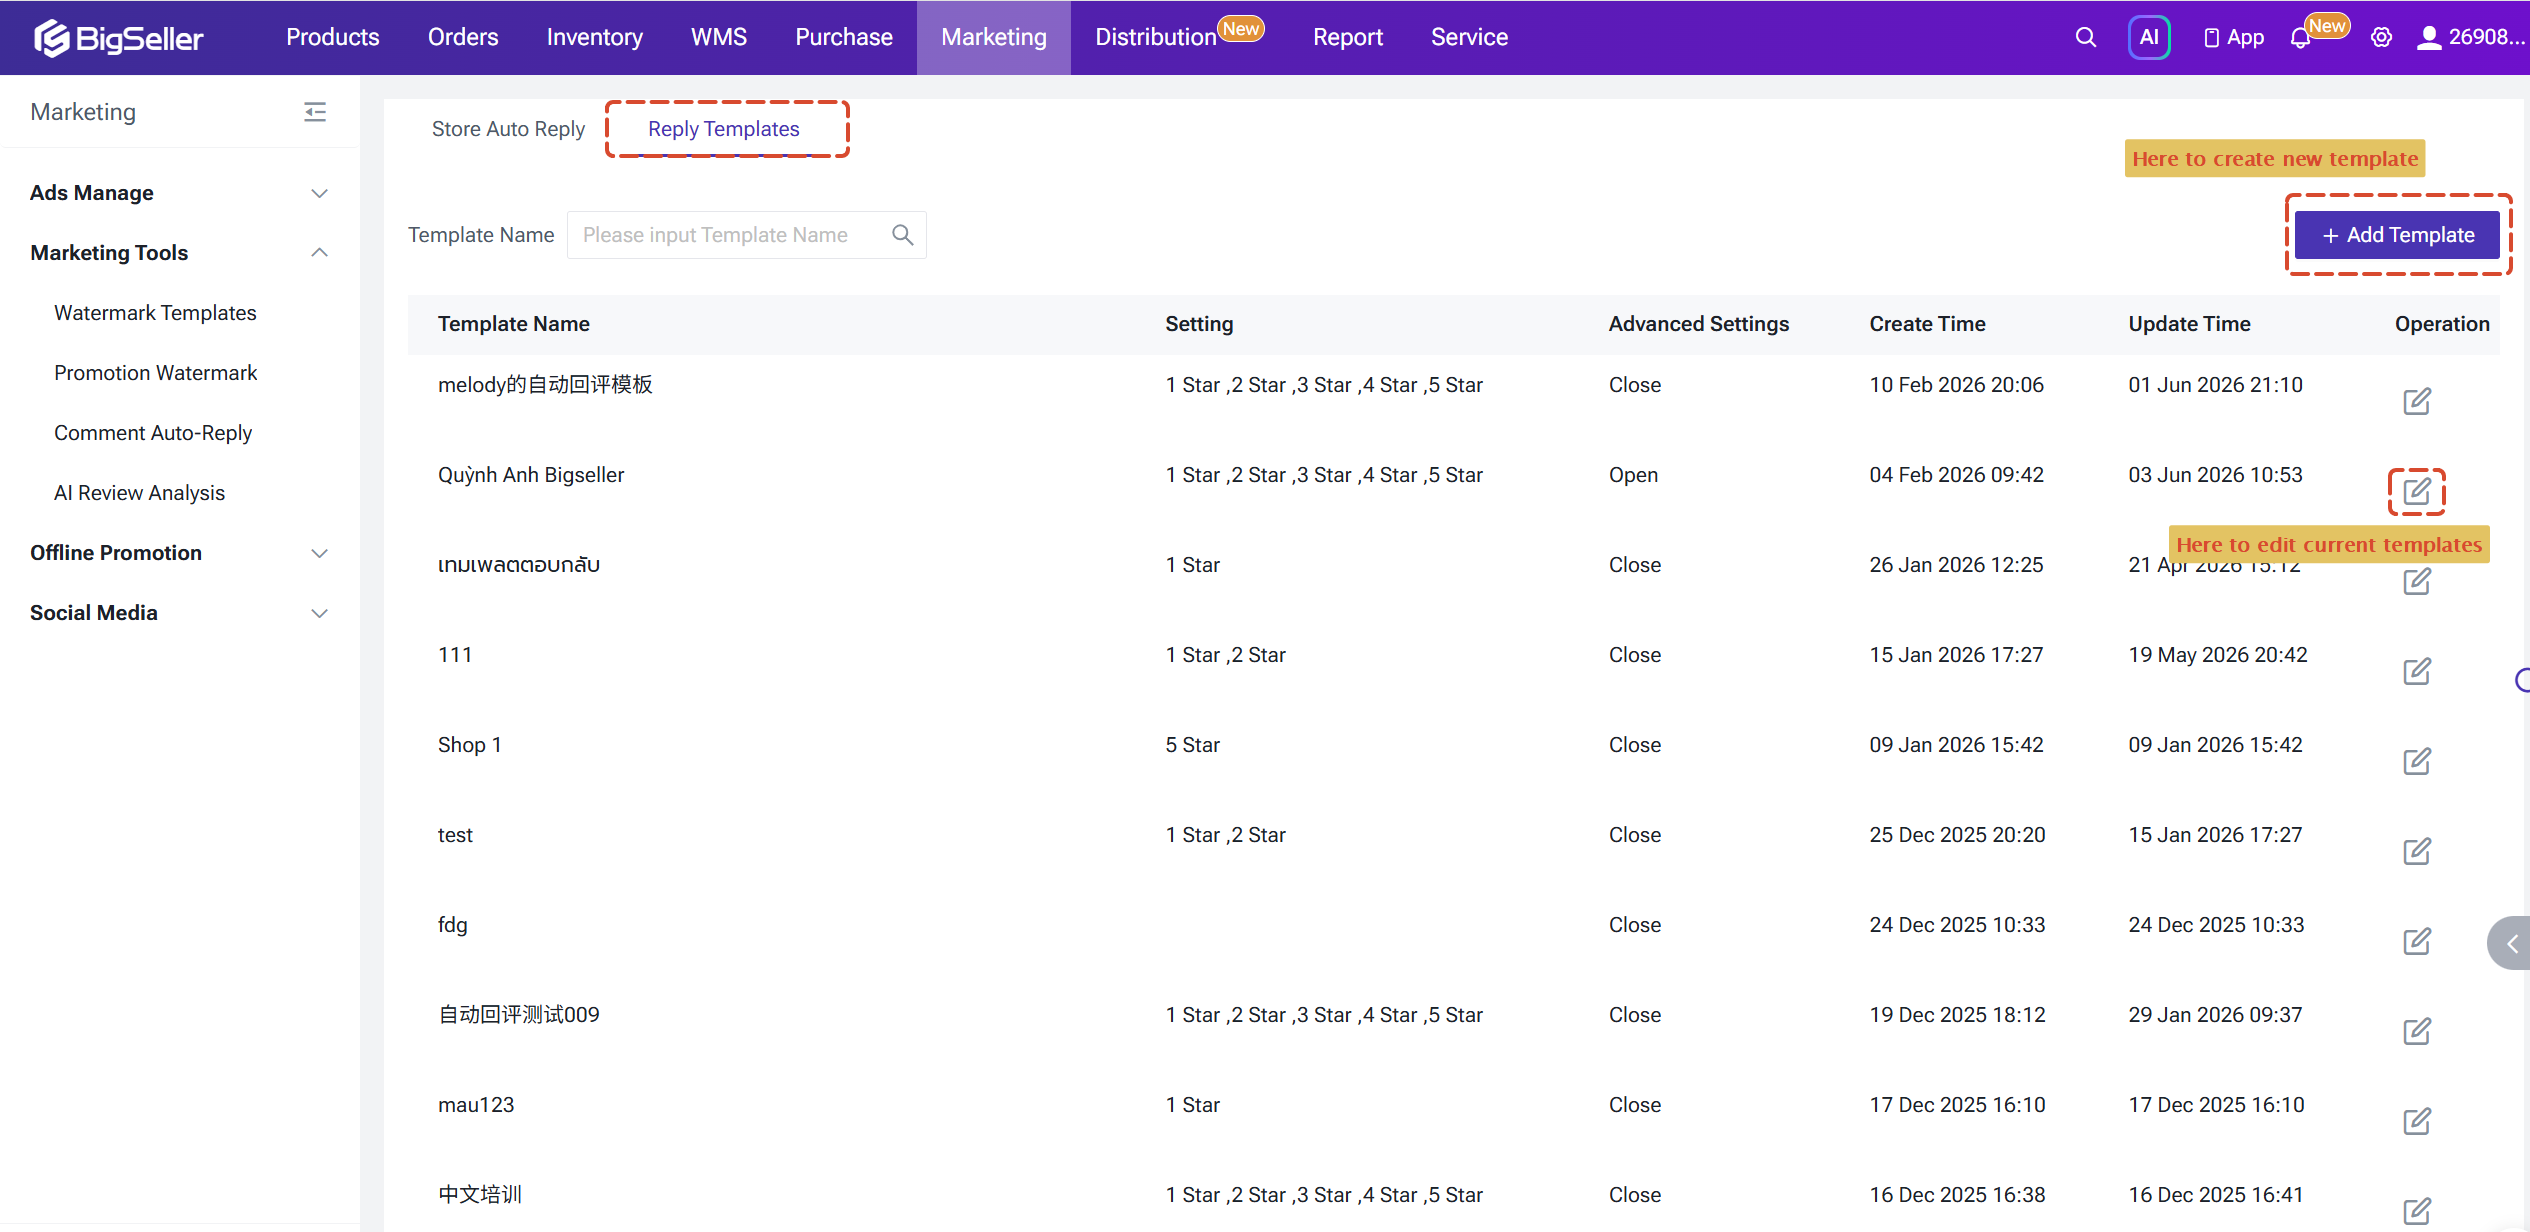Click the '19 May 2026 20:42' update time
2530x1232 pixels.
coord(2218,655)
